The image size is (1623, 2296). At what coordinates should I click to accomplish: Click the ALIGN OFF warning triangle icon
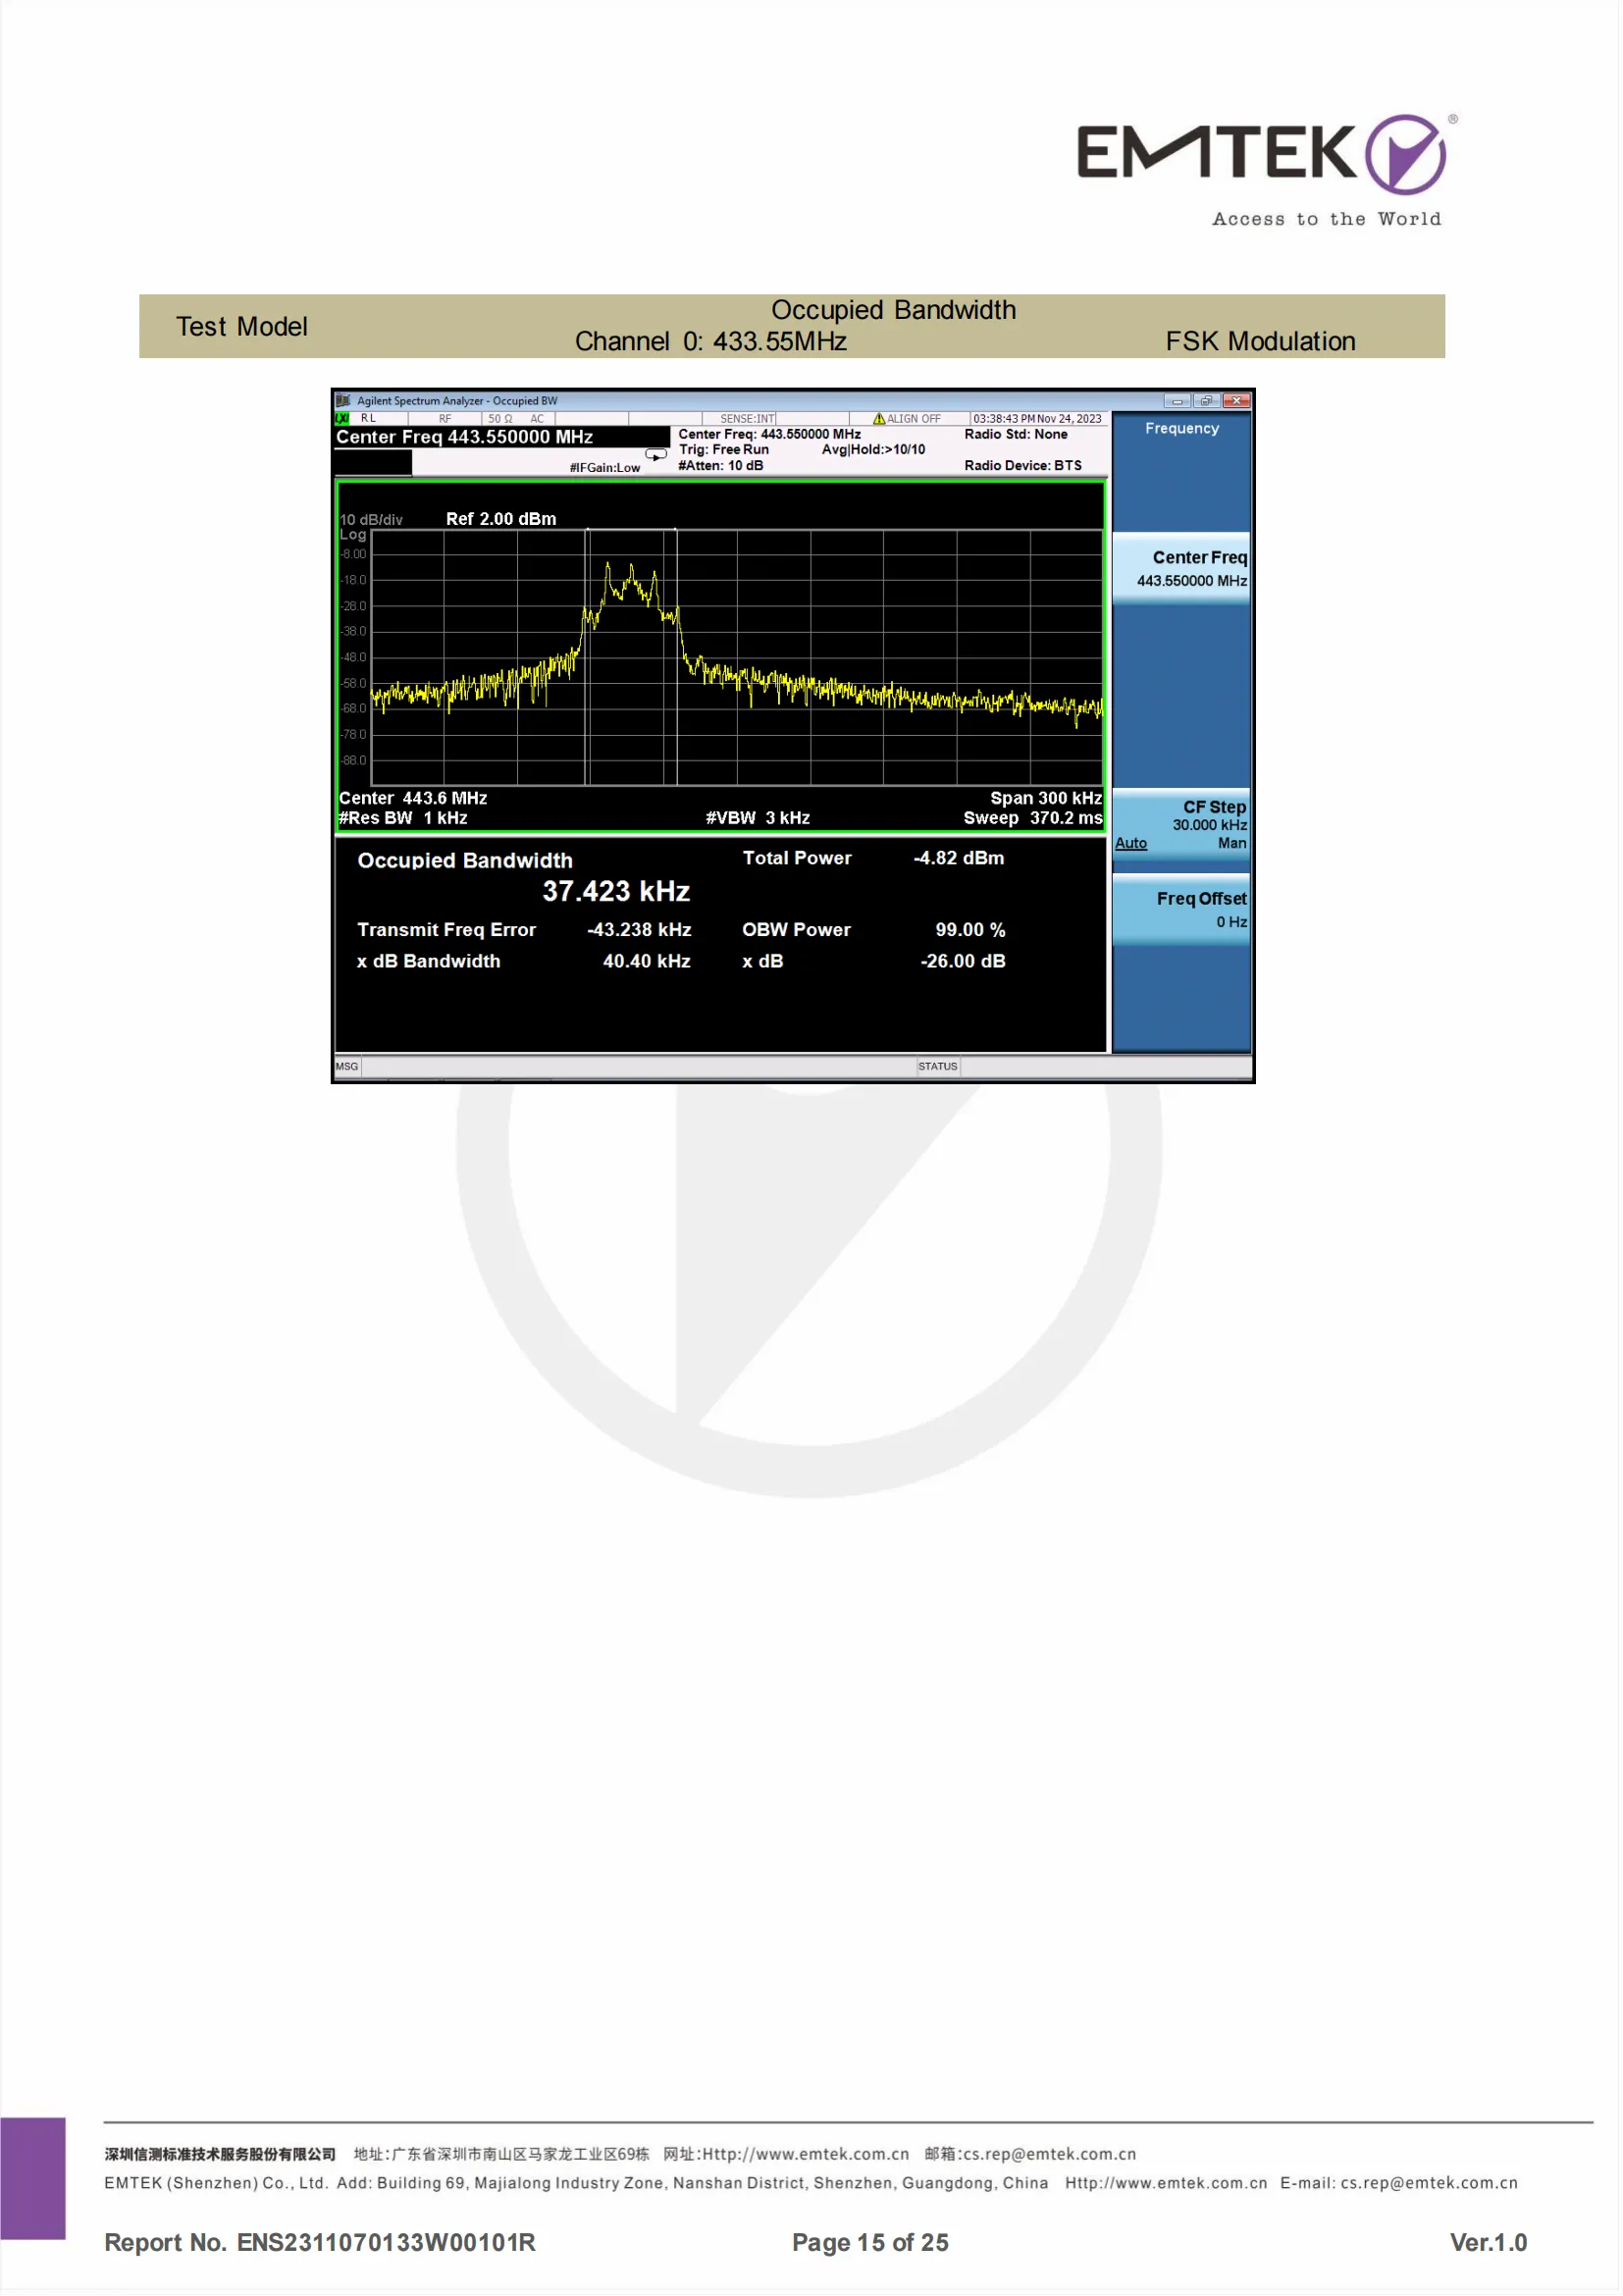tap(879, 419)
